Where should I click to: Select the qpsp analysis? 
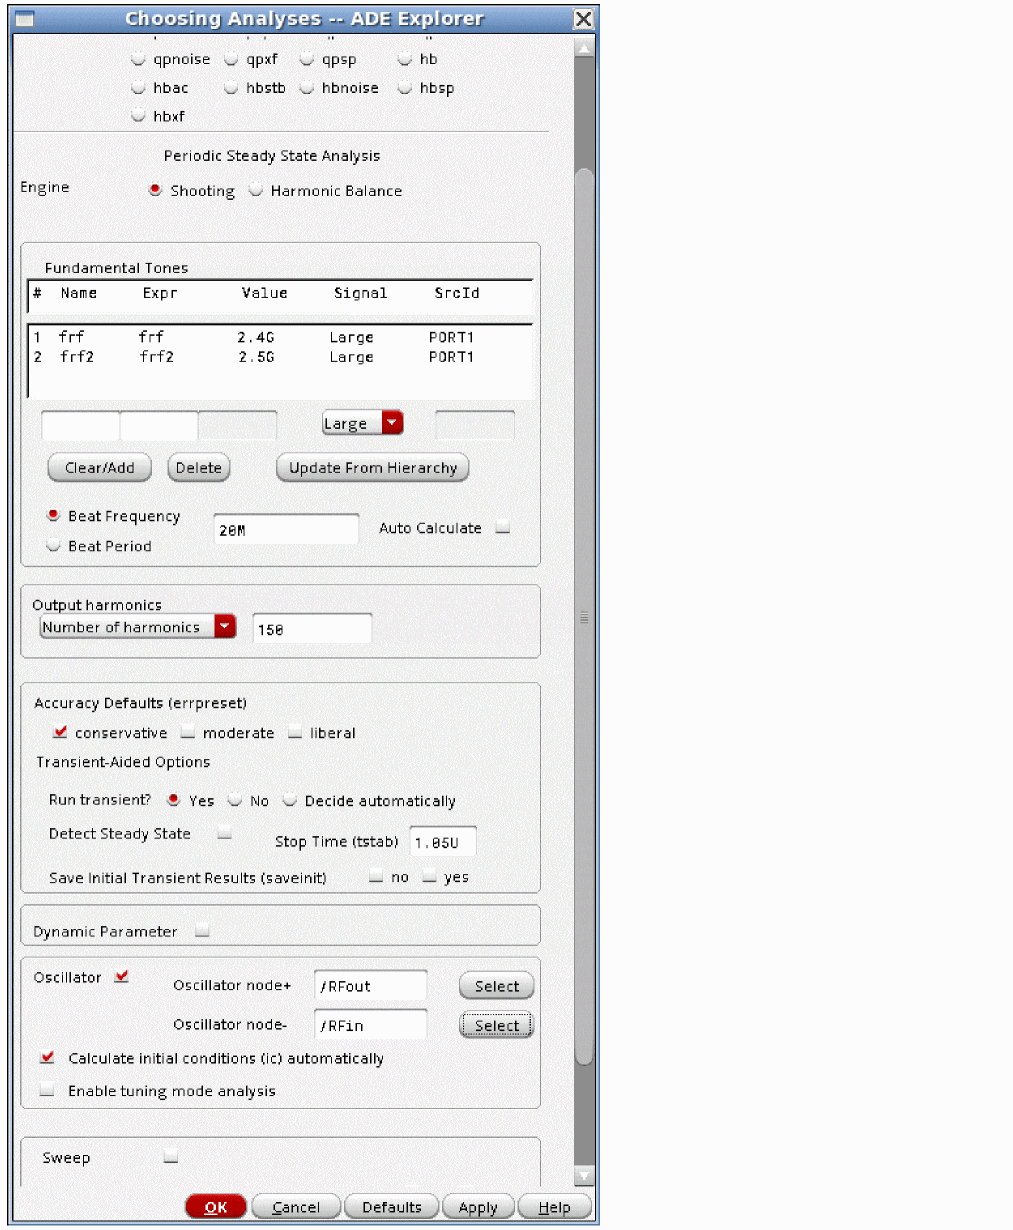click(307, 59)
